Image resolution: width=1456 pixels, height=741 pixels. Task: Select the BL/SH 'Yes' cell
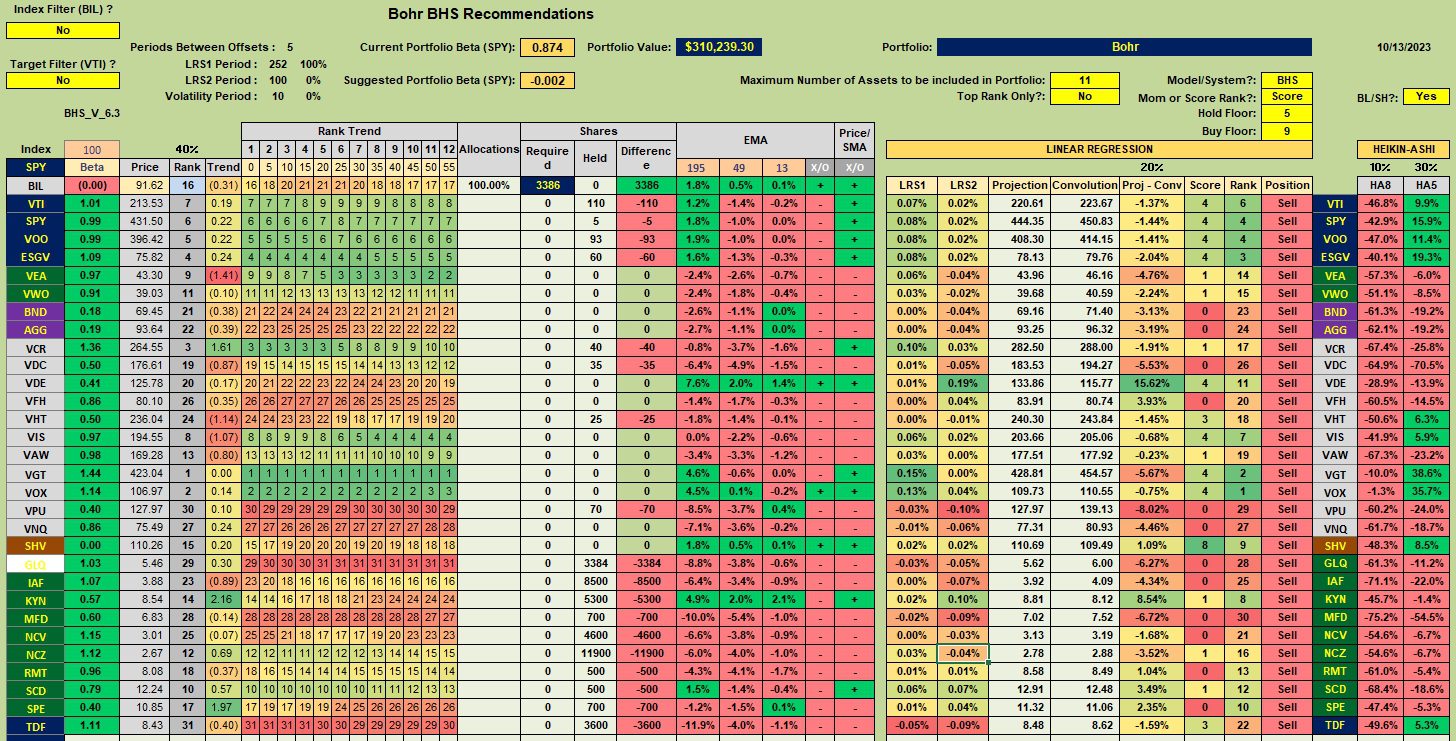point(1426,96)
